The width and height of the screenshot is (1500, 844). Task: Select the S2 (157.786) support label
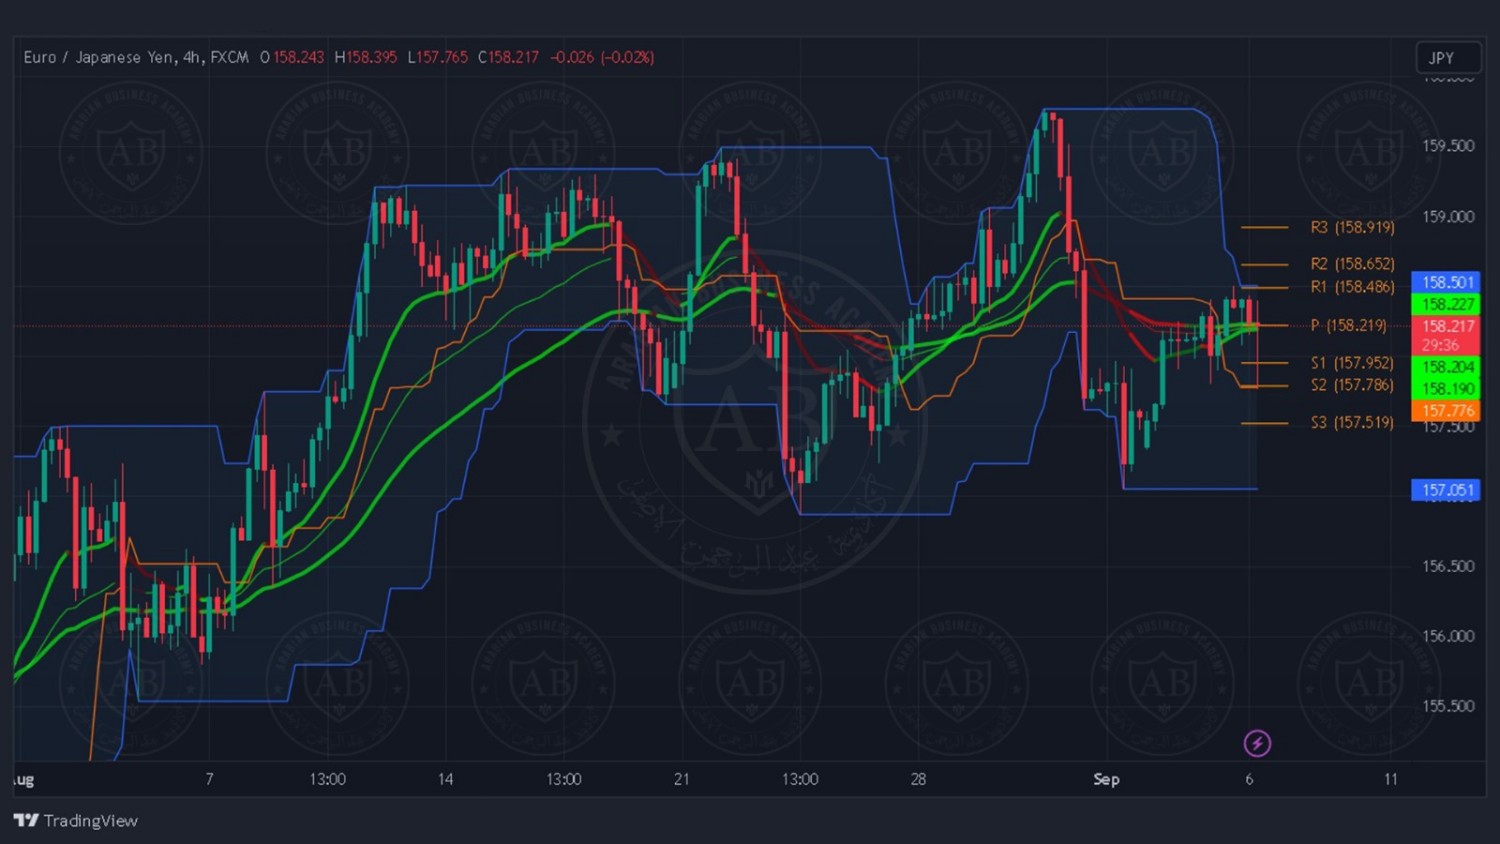[1352, 385]
